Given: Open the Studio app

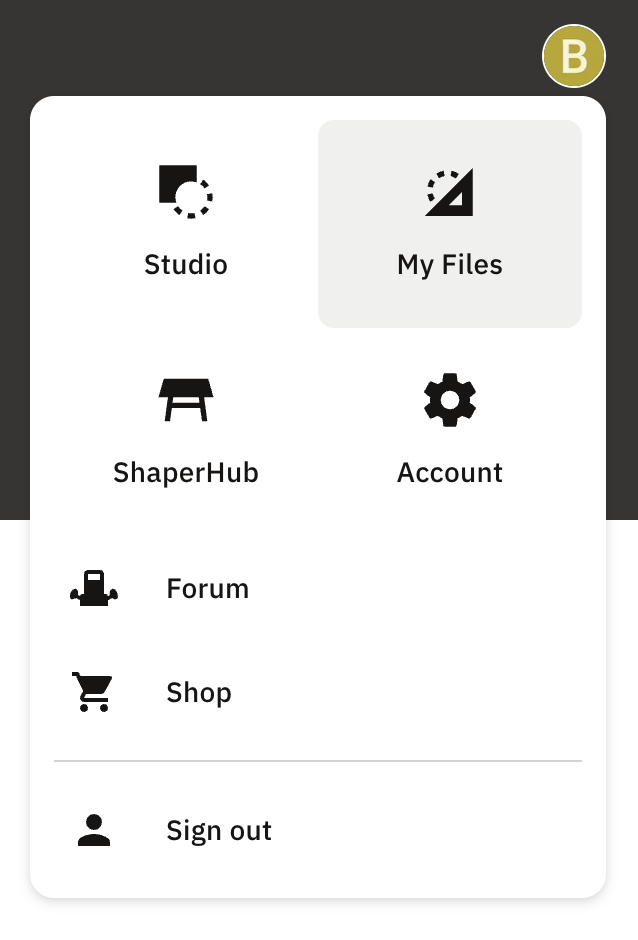Looking at the screenshot, I should pyautogui.click(x=185, y=222).
